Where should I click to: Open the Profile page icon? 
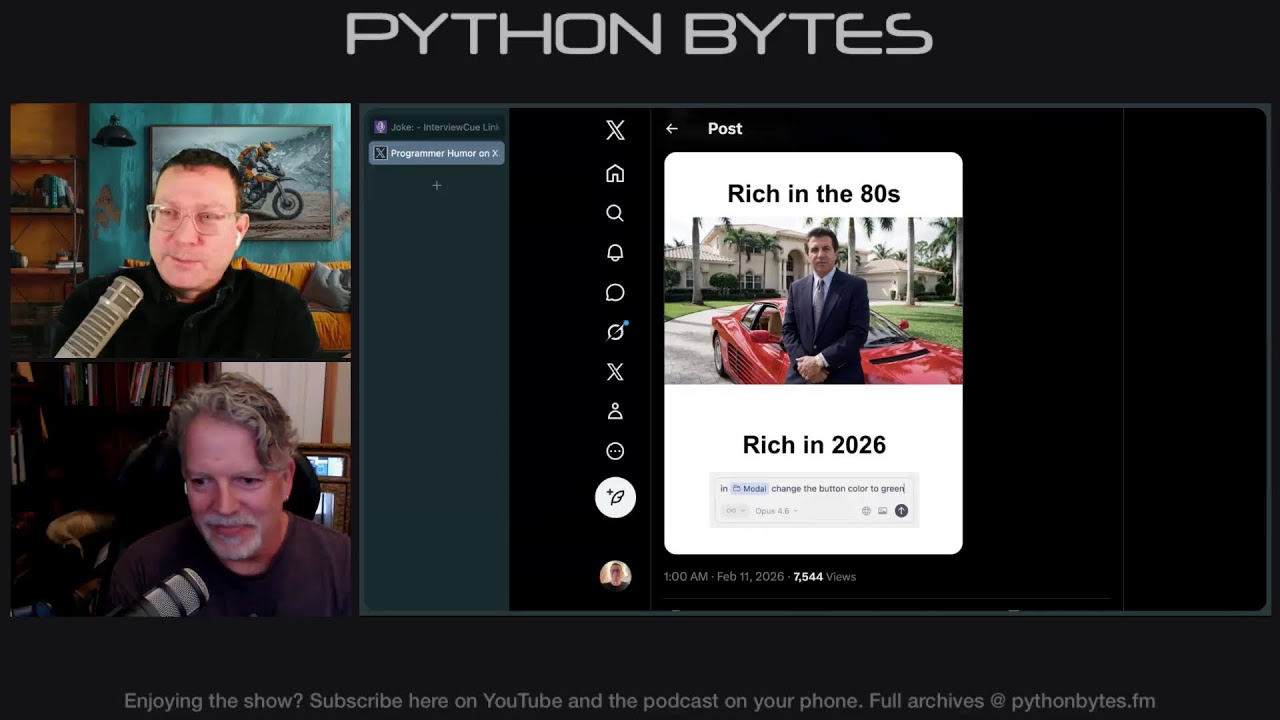[615, 411]
